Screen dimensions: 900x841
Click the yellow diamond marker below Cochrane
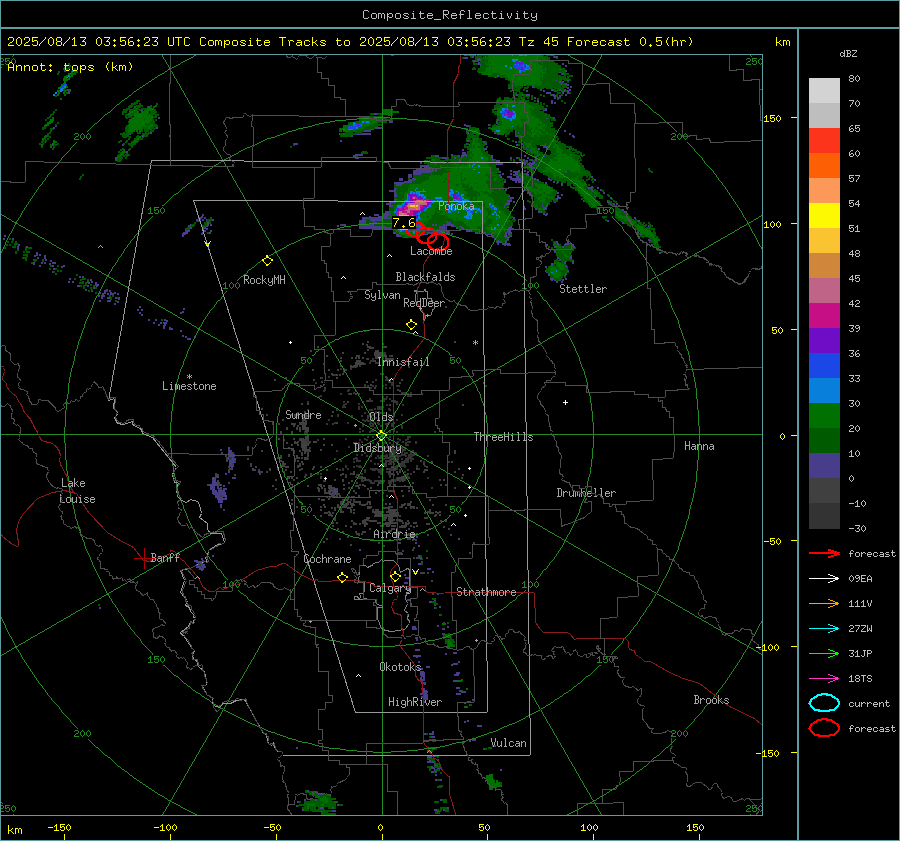click(x=342, y=578)
